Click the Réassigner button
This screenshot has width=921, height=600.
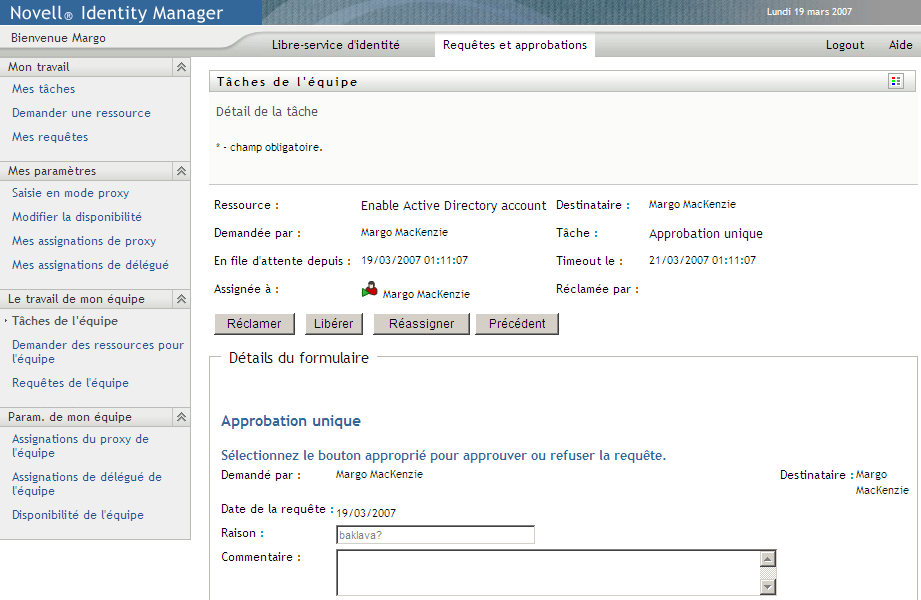421,324
